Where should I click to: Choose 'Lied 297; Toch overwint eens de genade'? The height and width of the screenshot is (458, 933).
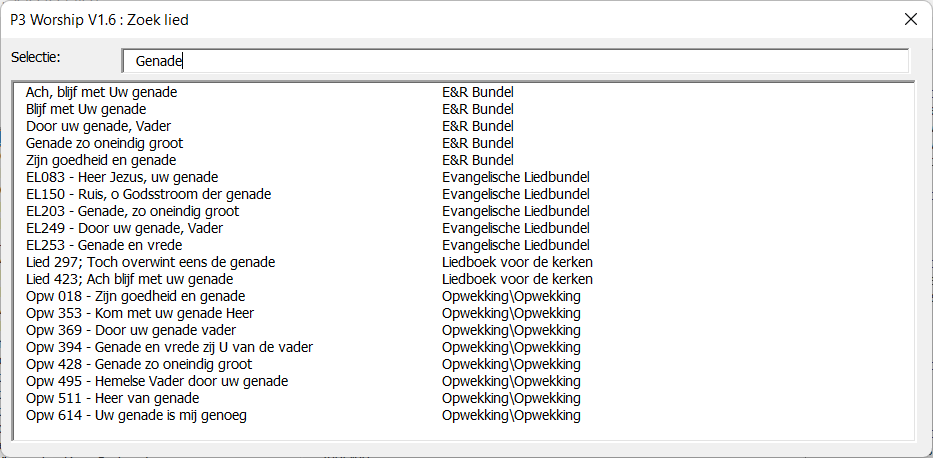[150, 262]
